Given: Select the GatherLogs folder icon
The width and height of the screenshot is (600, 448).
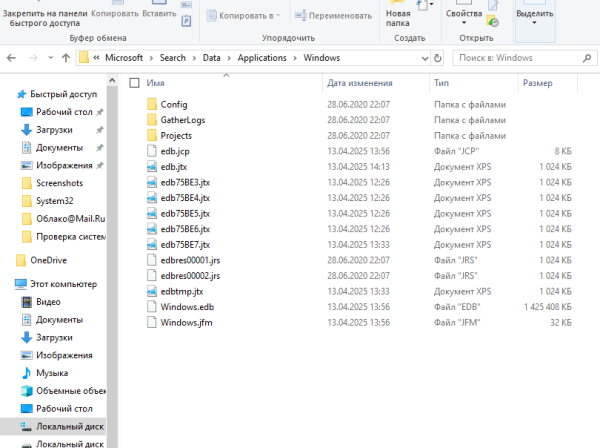Looking at the screenshot, I should (152, 120).
